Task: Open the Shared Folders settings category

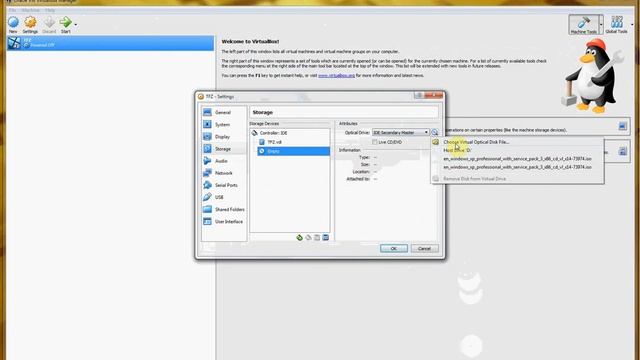Action: click(x=224, y=209)
